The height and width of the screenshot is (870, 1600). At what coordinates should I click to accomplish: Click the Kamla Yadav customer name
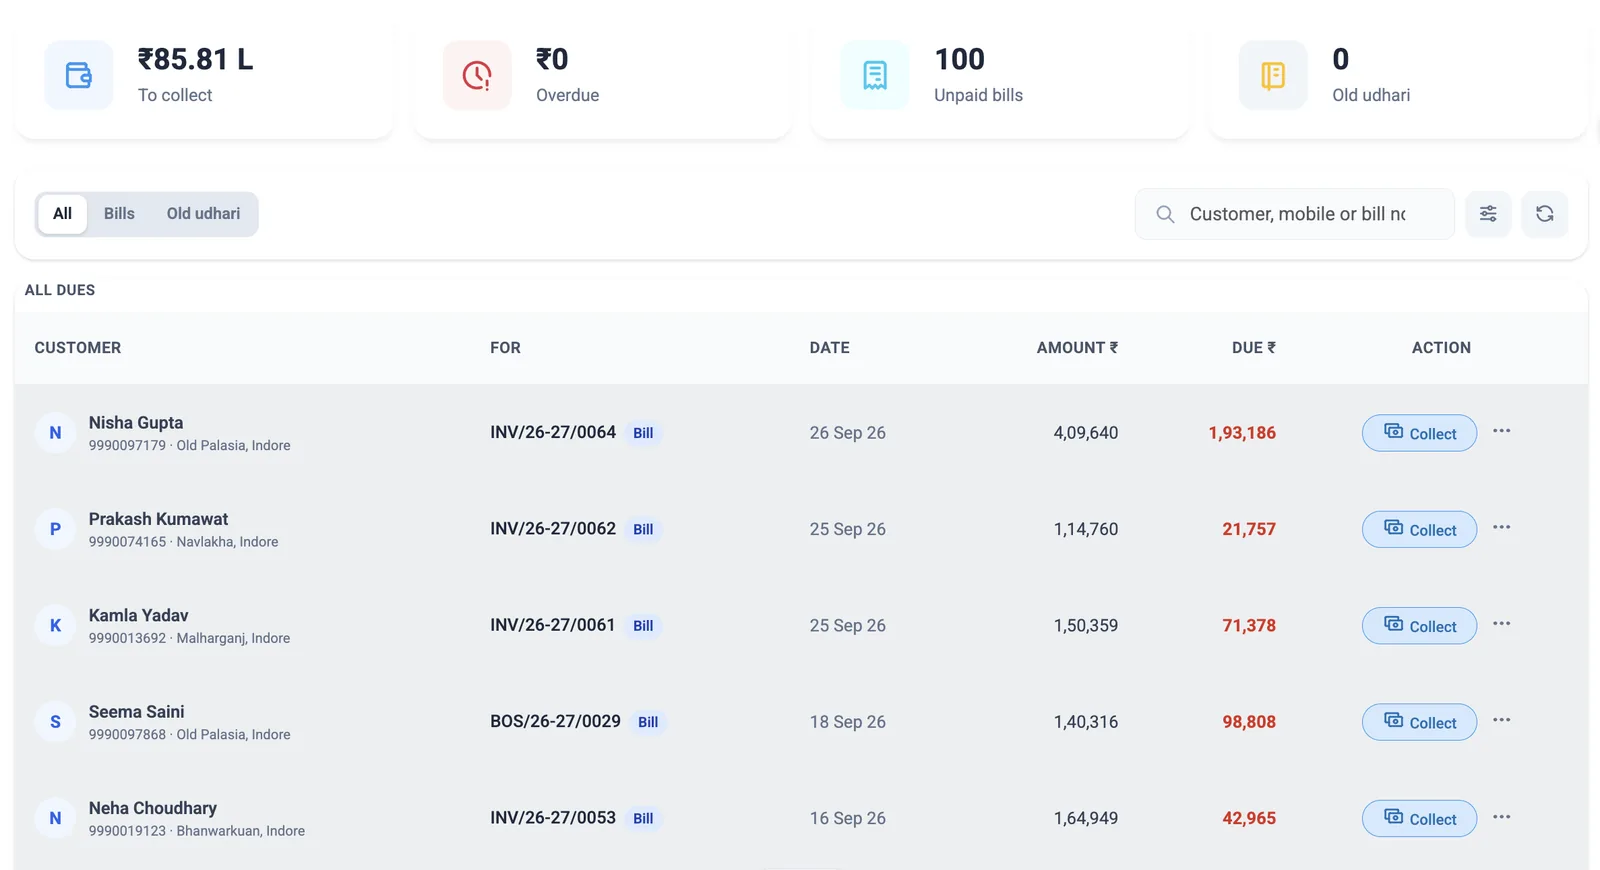click(138, 615)
